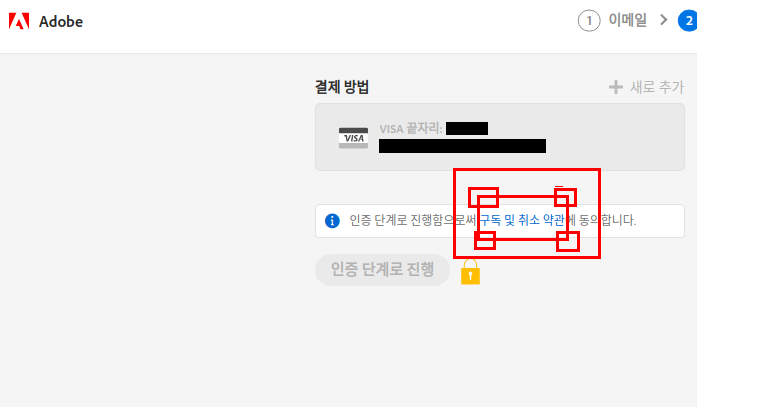This screenshot has width=775, height=407.
Task: Select the blue step 2 circle
Action: point(688,21)
